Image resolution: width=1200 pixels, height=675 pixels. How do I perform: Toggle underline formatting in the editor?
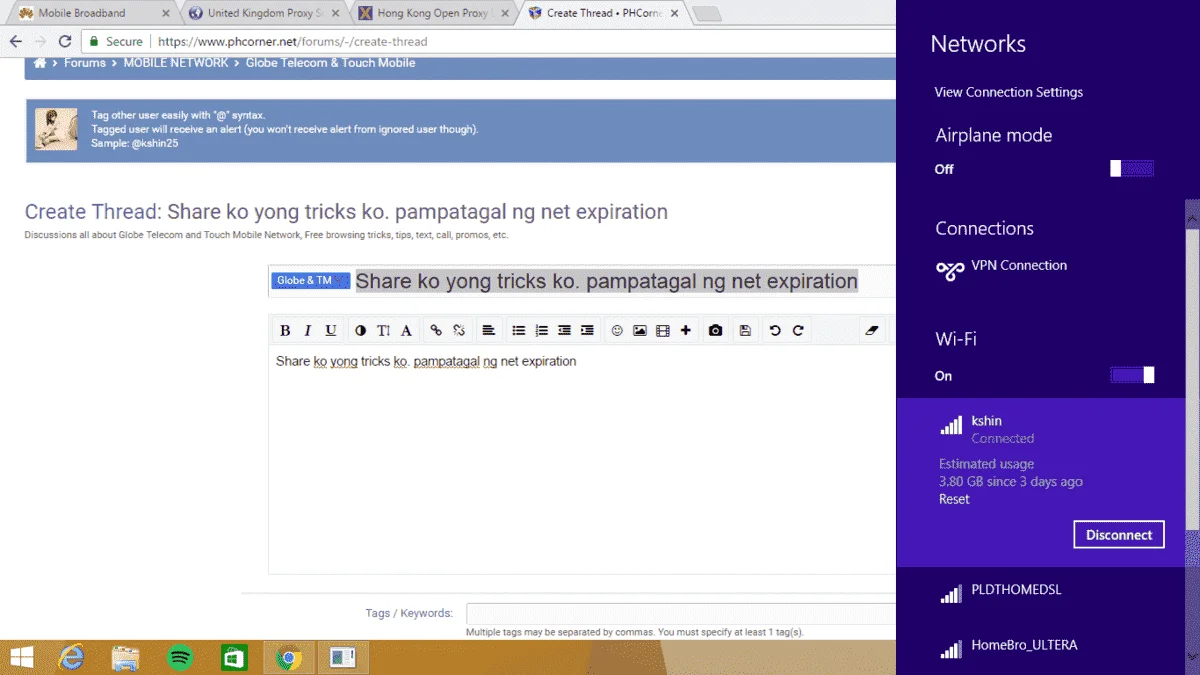pos(331,331)
